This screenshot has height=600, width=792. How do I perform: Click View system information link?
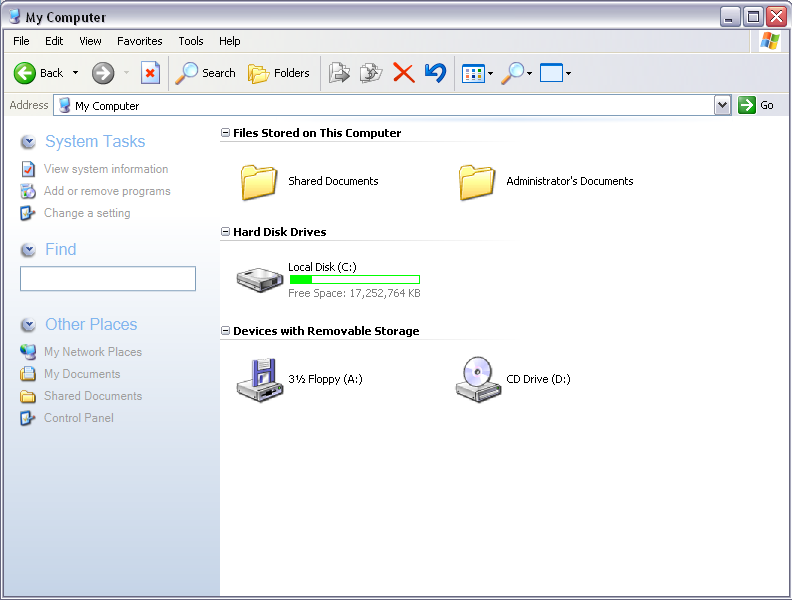pos(106,169)
